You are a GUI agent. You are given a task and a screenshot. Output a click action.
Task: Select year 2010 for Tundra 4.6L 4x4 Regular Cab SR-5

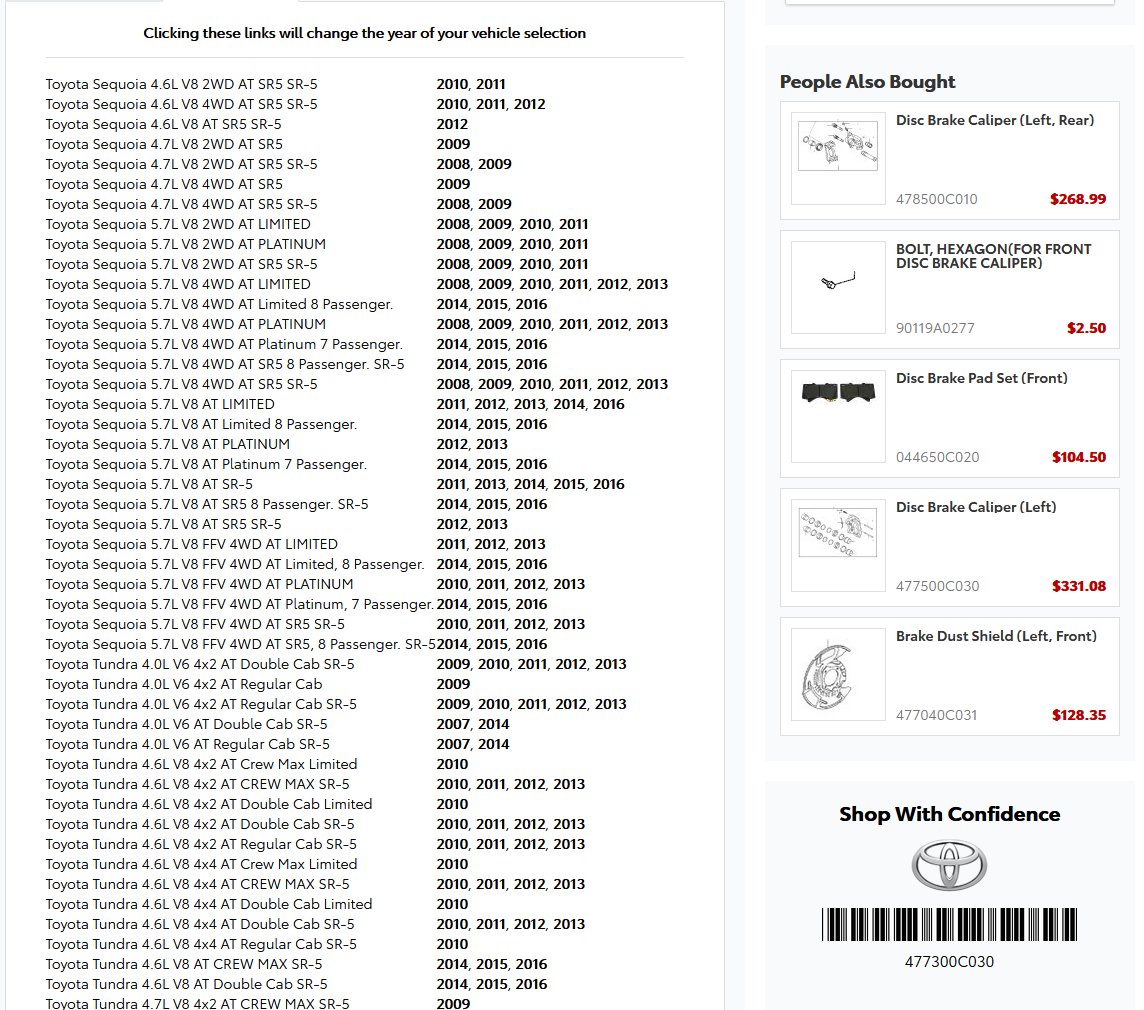[x=452, y=944]
